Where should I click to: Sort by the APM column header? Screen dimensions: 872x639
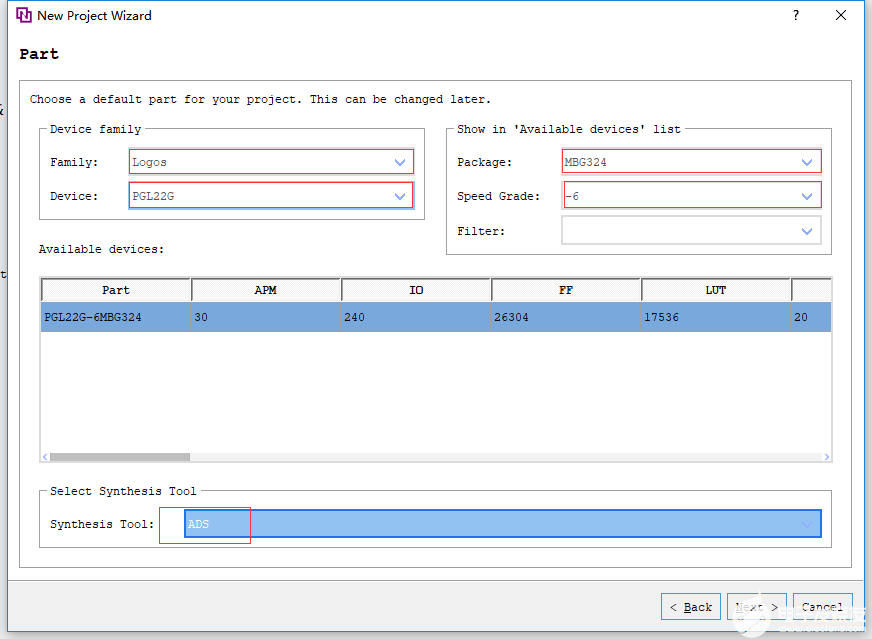pos(266,290)
